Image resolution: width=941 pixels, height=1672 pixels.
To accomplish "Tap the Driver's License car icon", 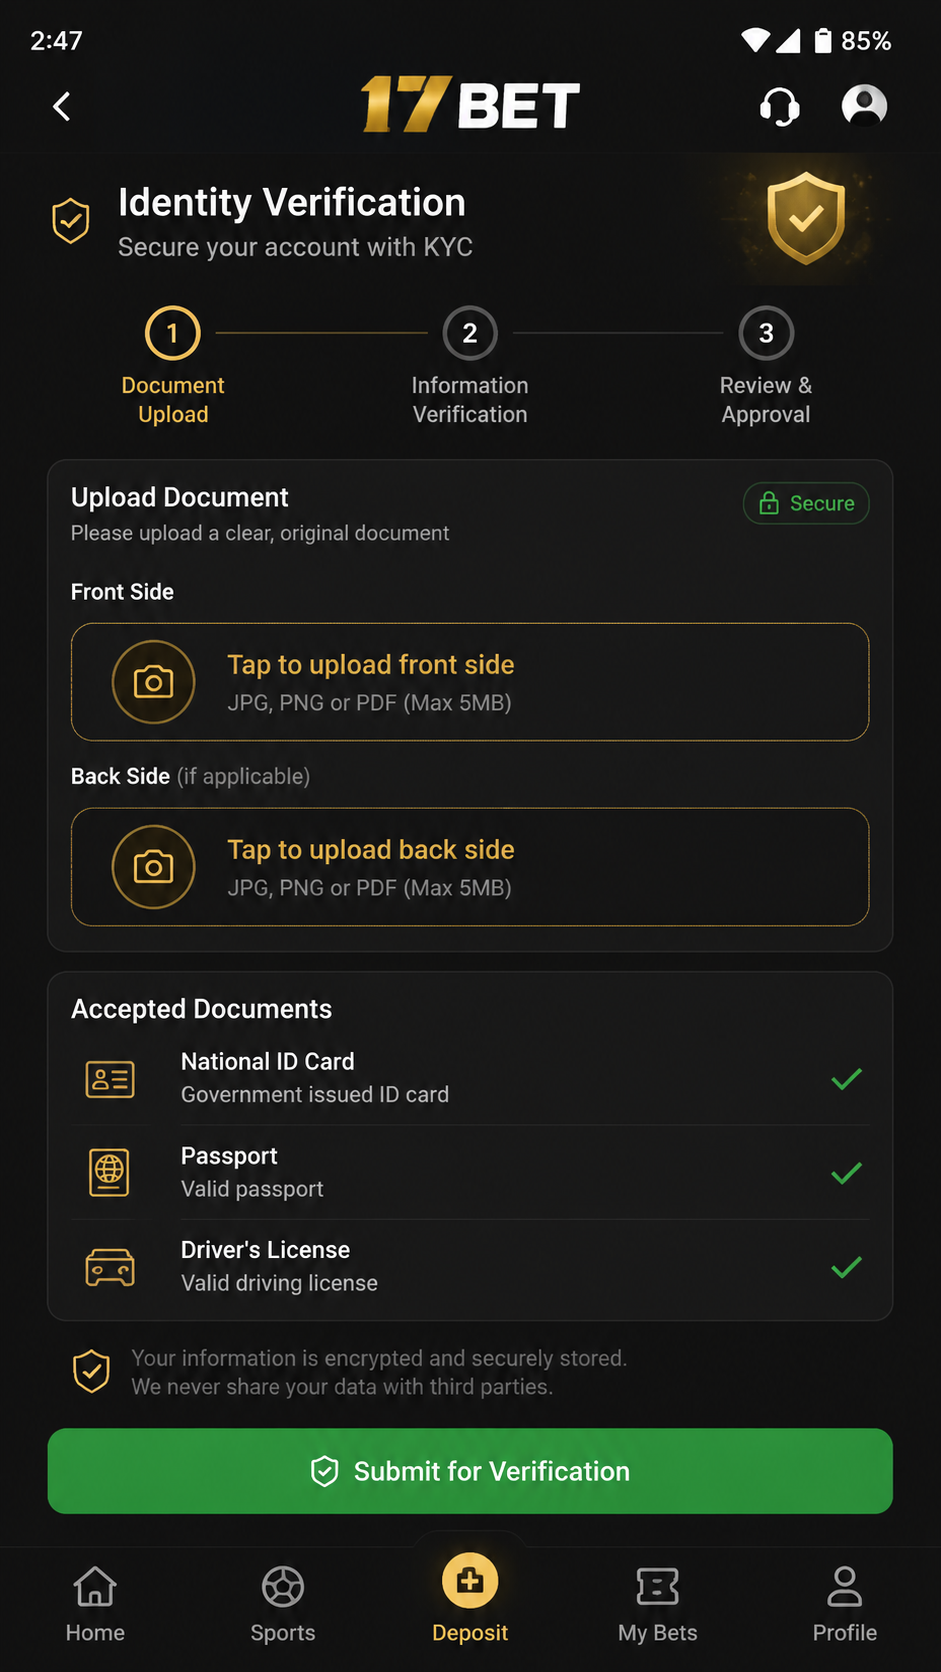I will click(110, 1267).
